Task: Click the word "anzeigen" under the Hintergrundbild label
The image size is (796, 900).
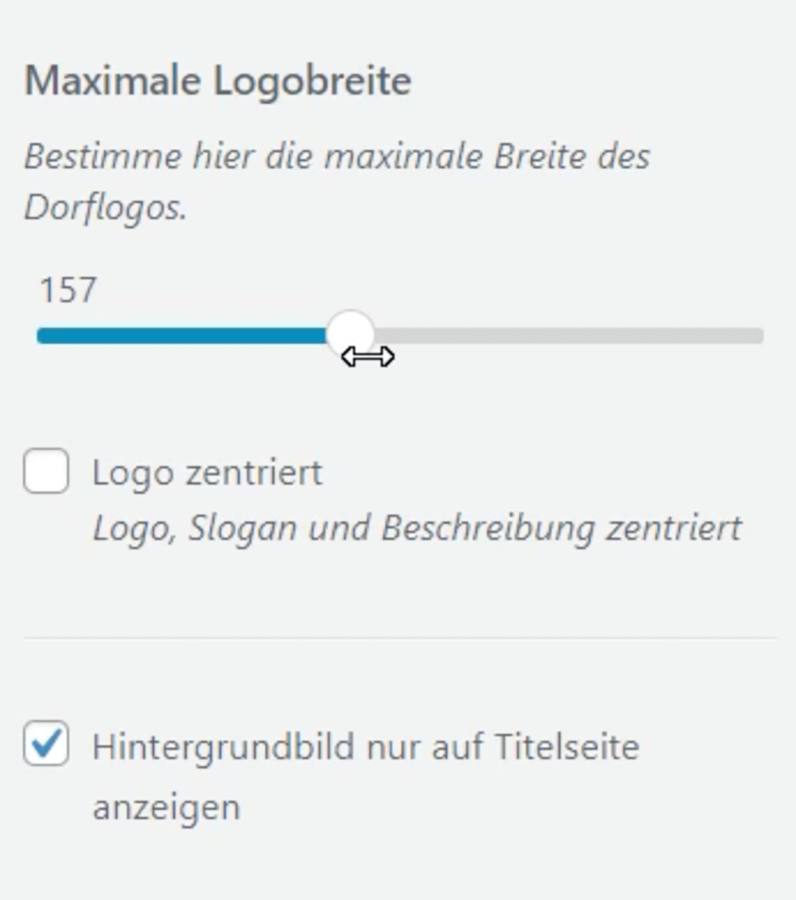Action: pyautogui.click(x=166, y=807)
